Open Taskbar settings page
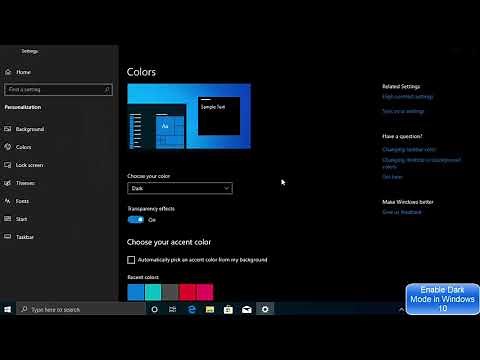Screen dimensions: 480x360 pos(19,237)
